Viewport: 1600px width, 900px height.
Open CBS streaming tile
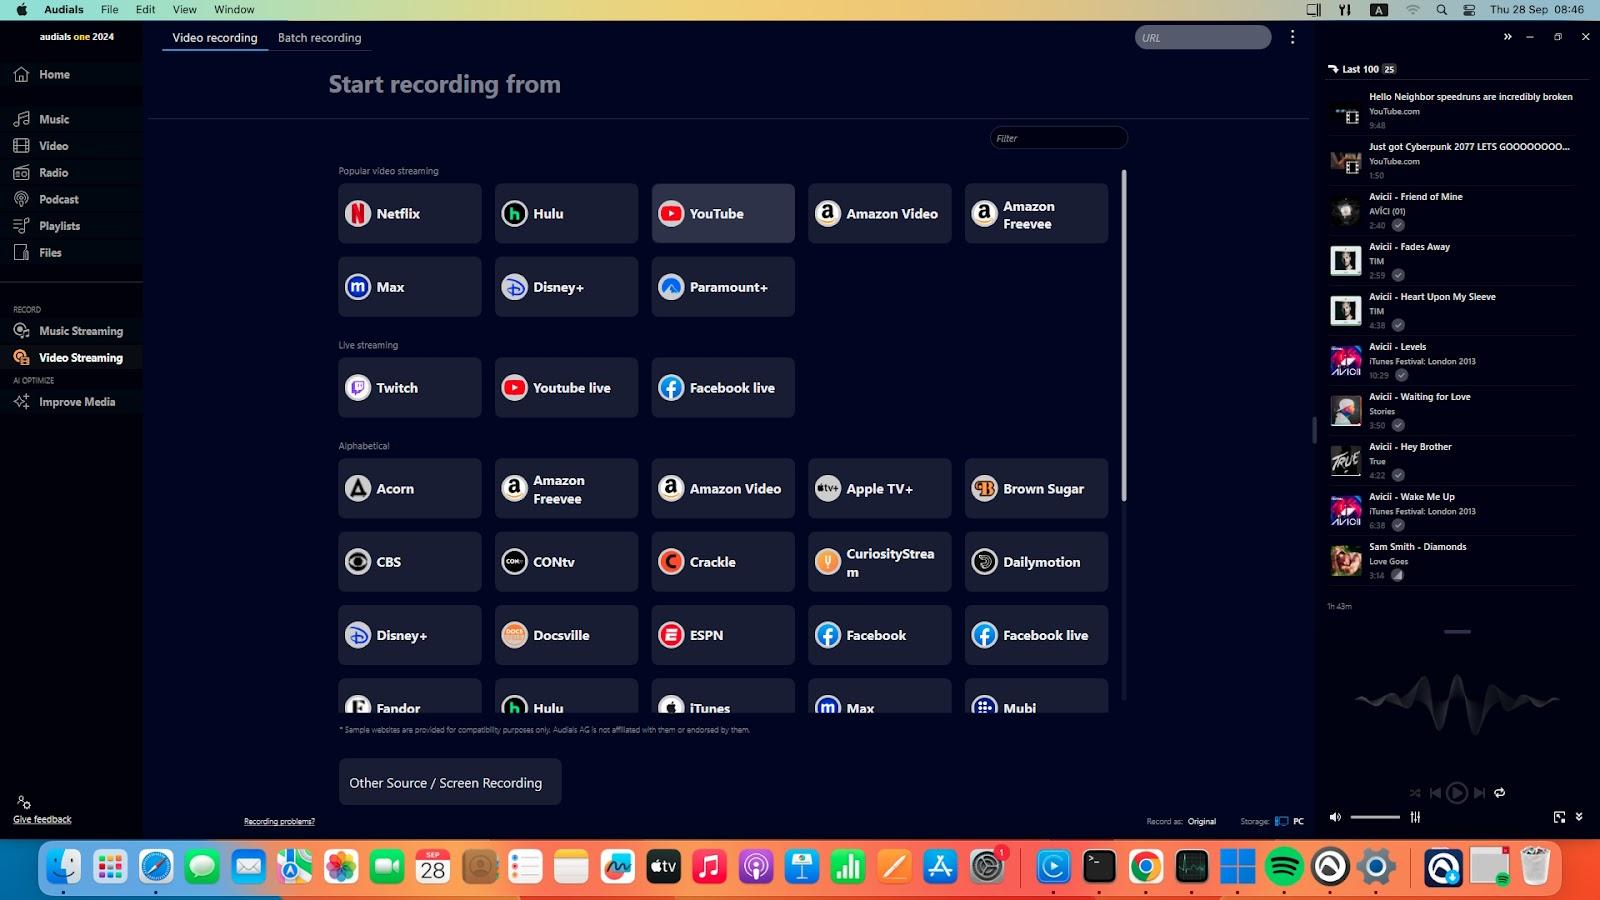click(x=409, y=562)
